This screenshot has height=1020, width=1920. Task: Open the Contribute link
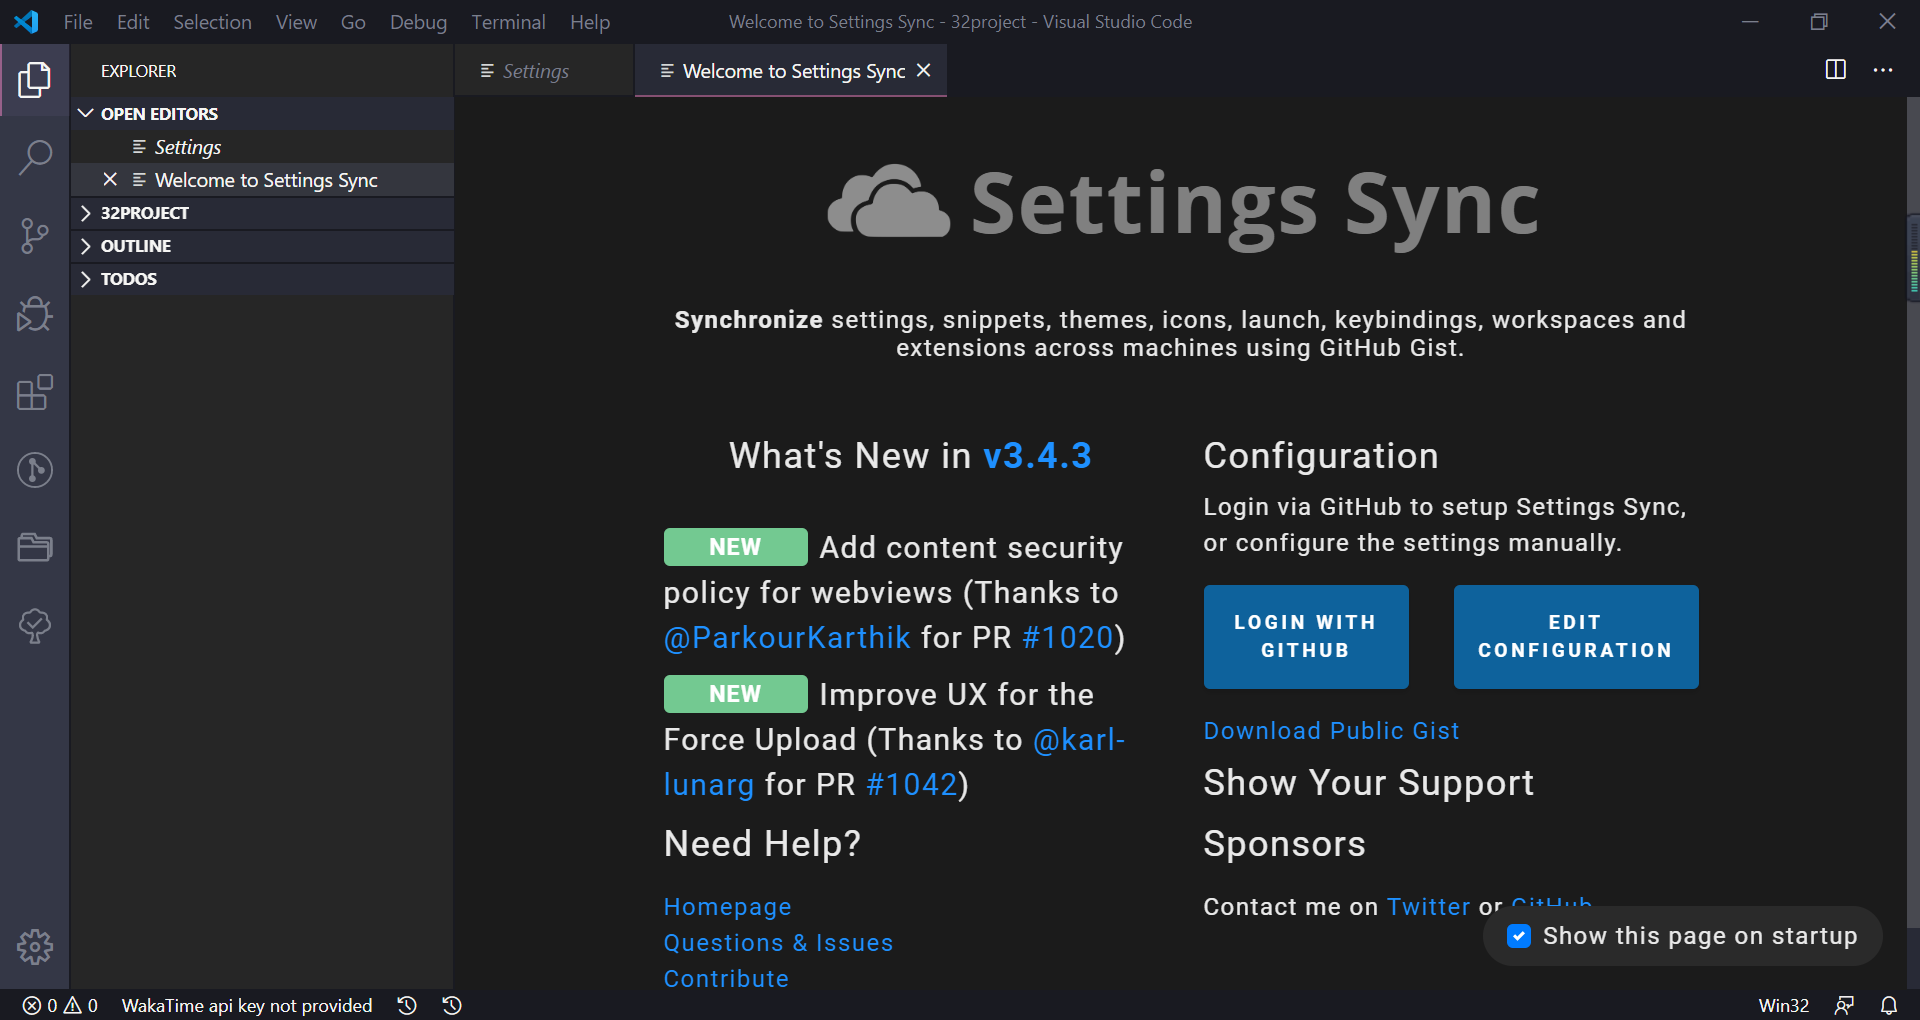click(x=726, y=978)
